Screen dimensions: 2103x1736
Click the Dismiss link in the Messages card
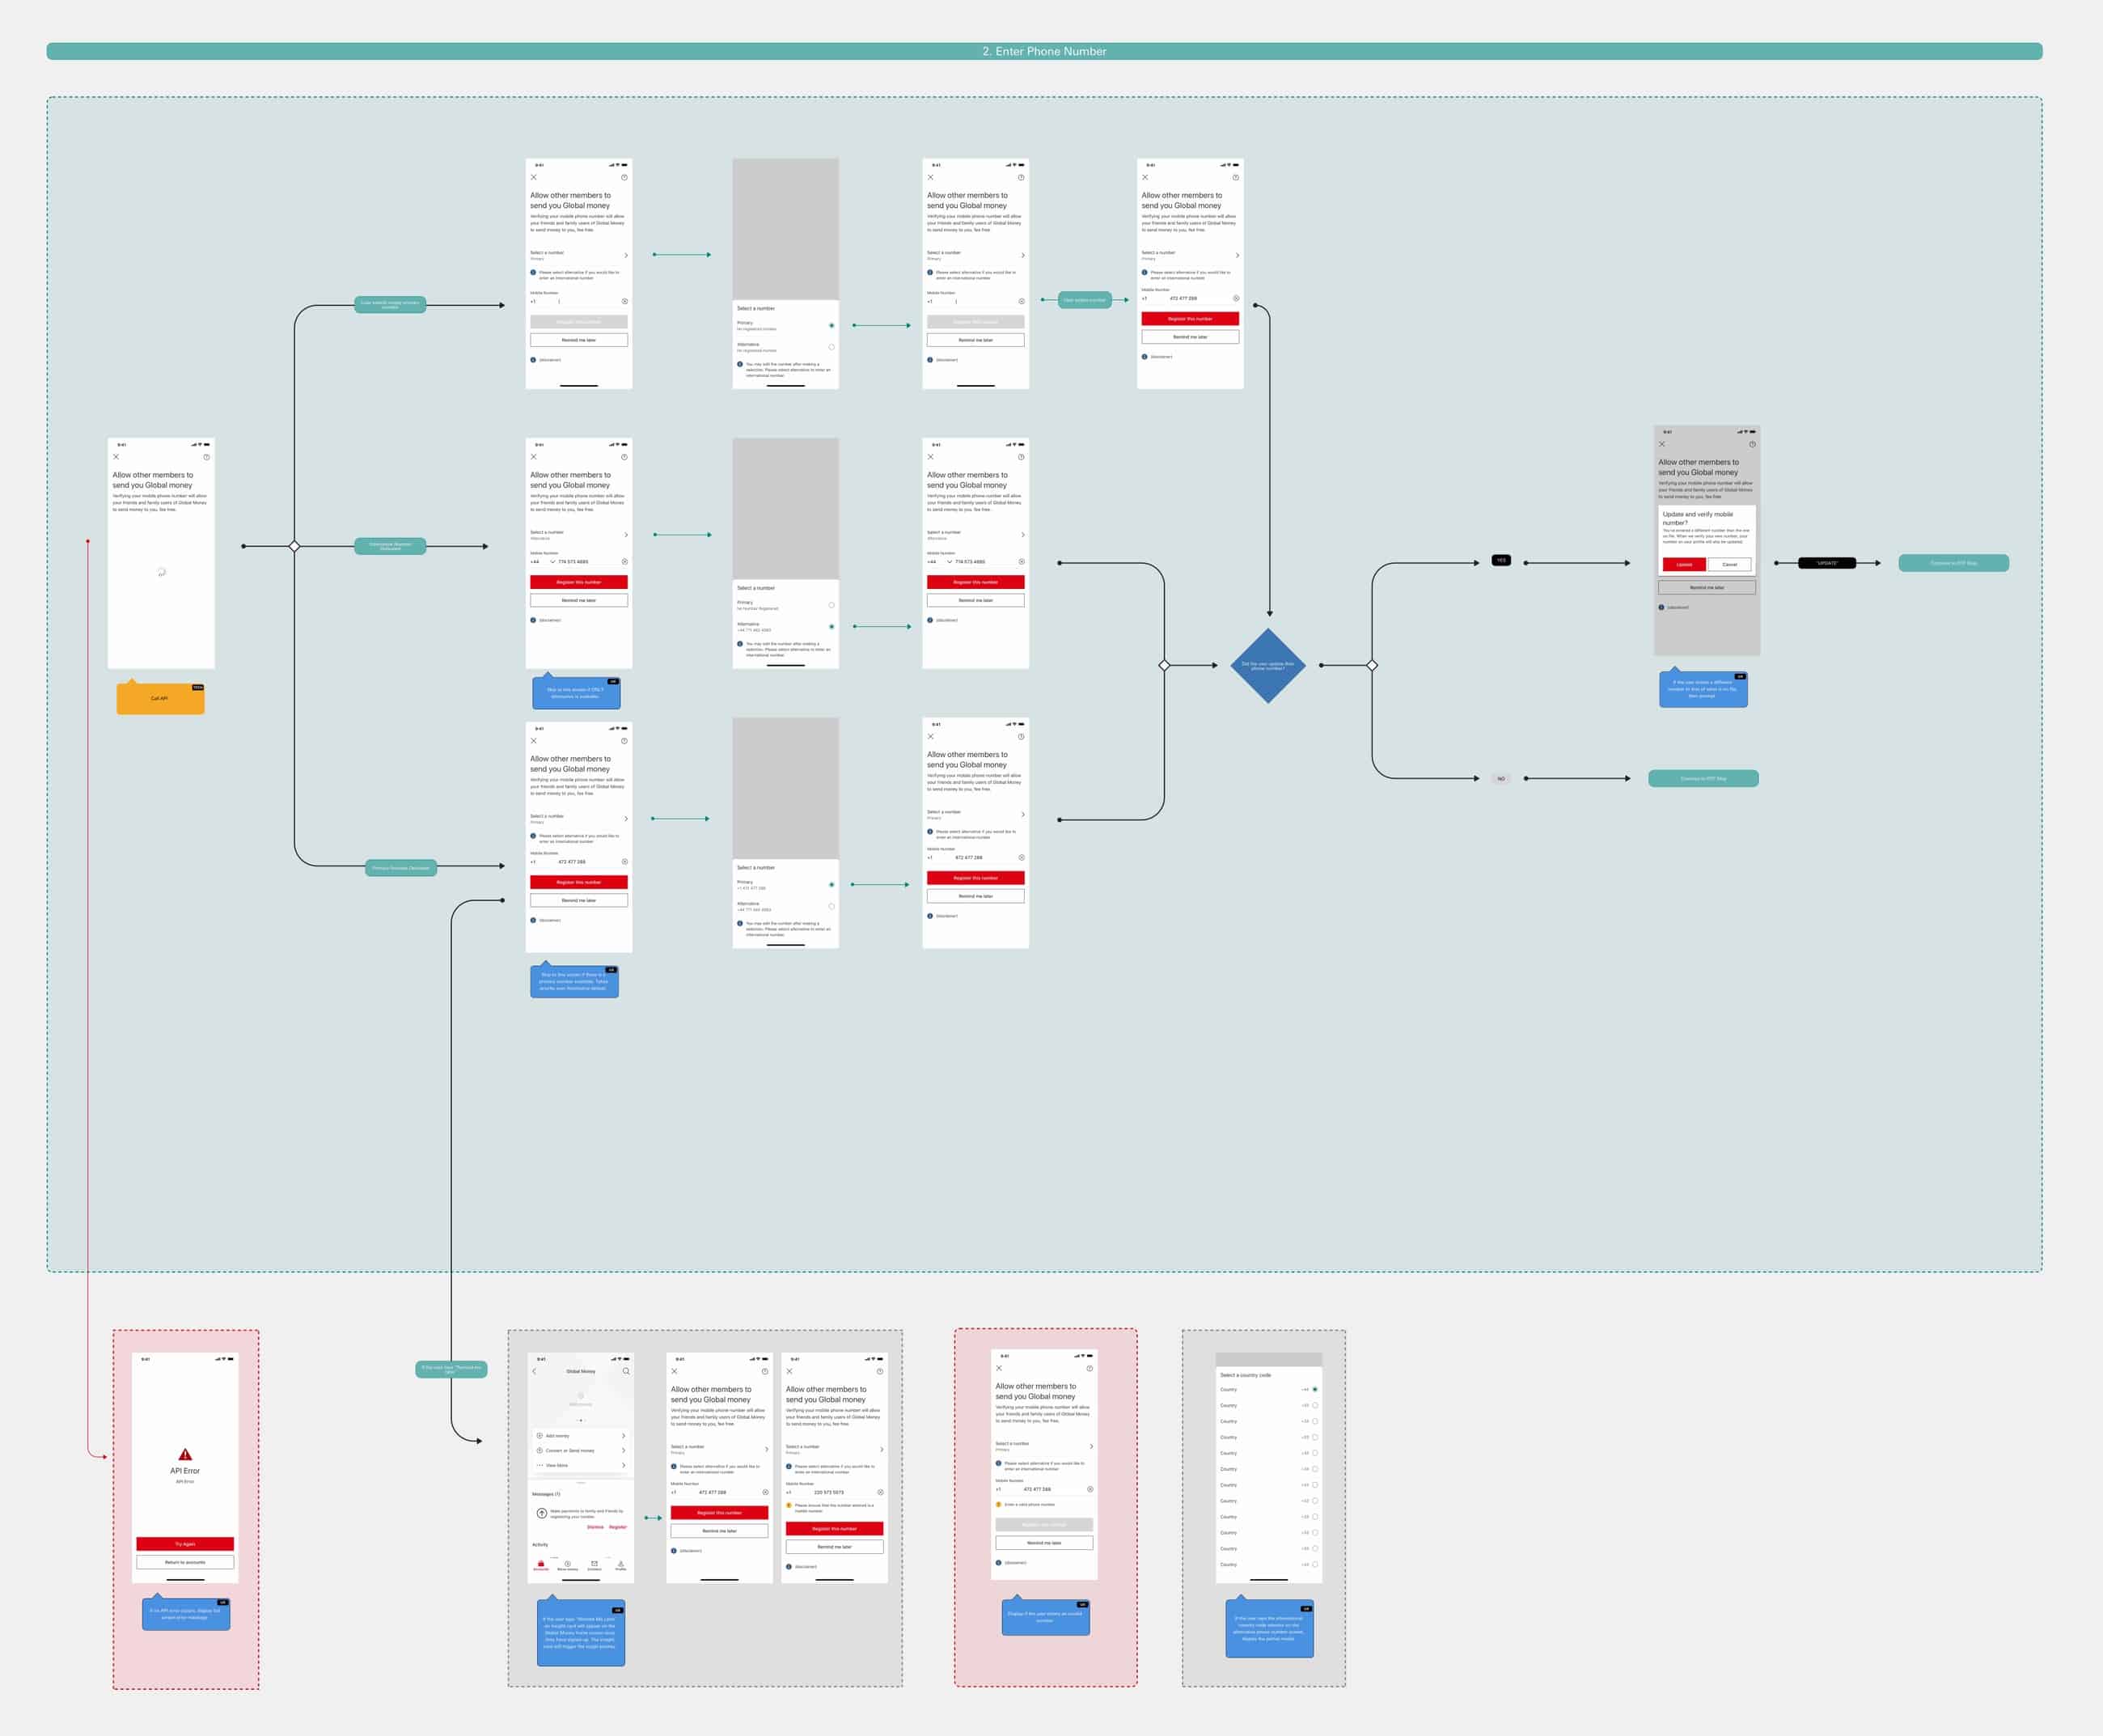pyautogui.click(x=595, y=1527)
